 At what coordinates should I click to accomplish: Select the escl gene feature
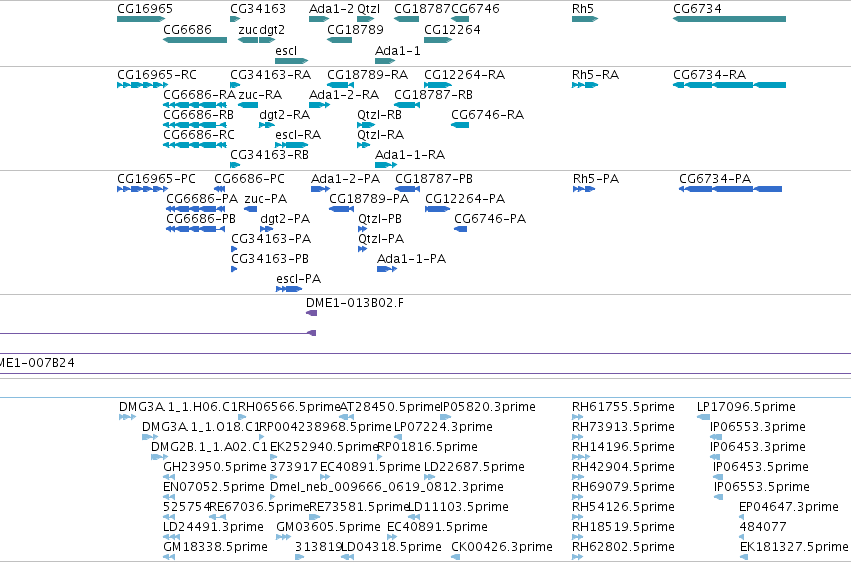point(291,61)
